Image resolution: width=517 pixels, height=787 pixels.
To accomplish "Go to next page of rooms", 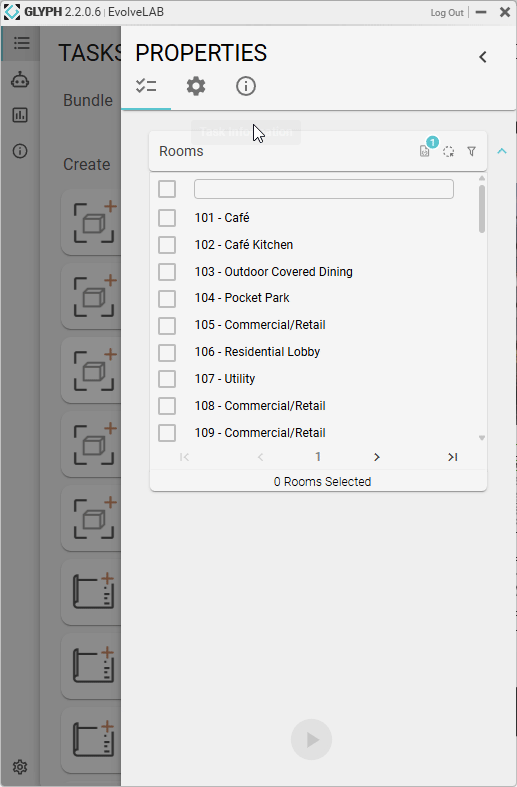I will click(x=377, y=457).
